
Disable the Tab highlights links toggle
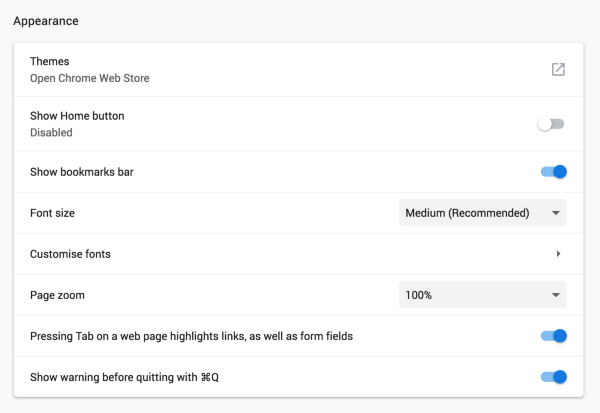[554, 336]
